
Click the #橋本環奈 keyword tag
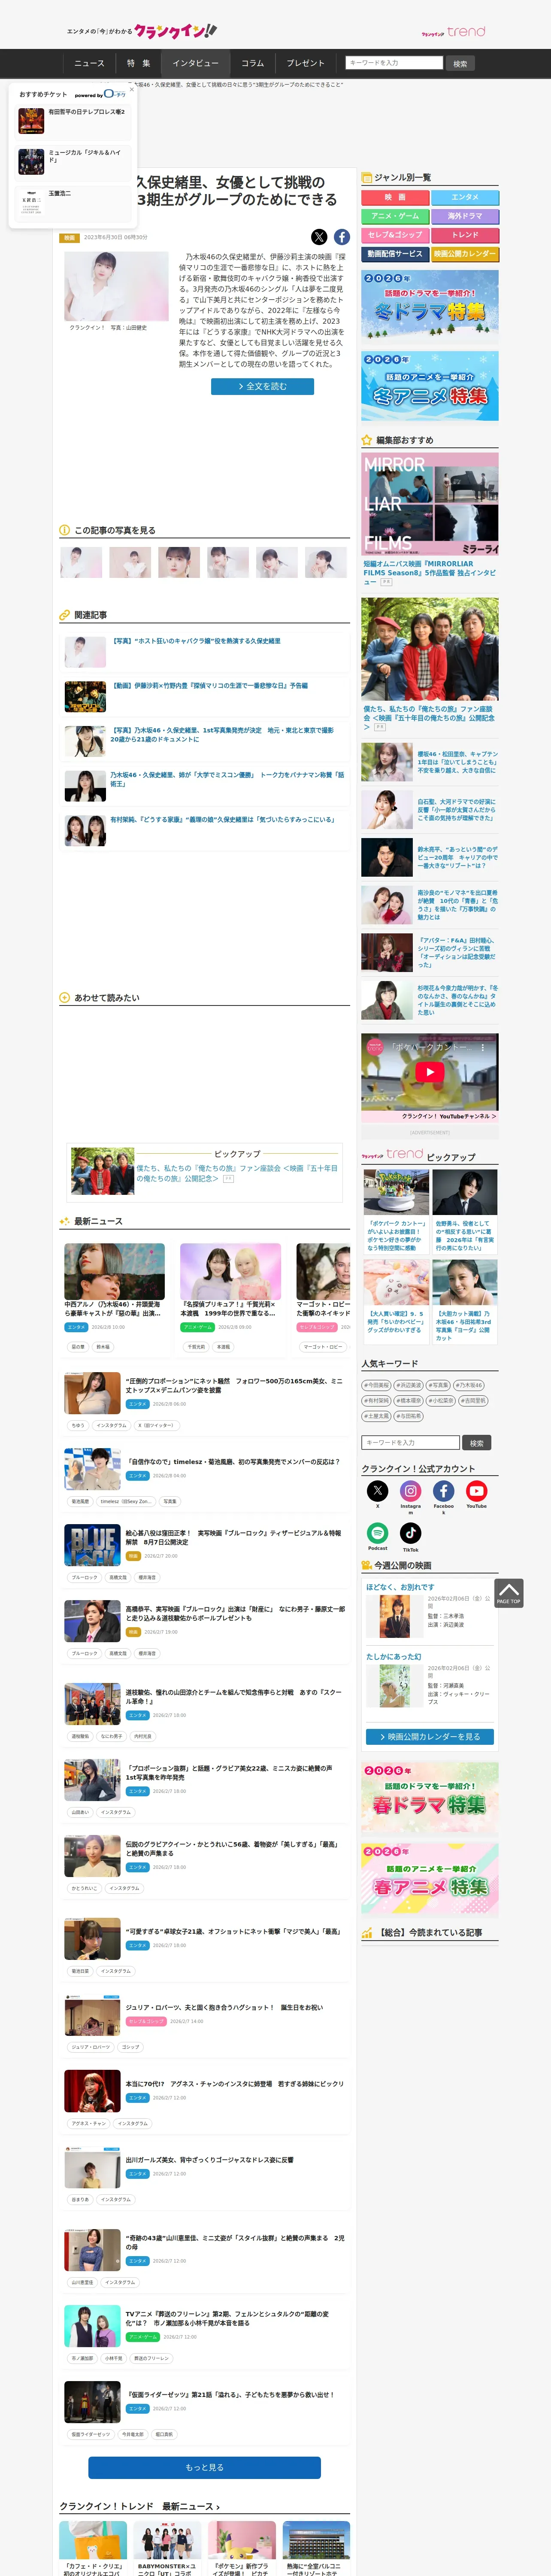pyautogui.click(x=408, y=1400)
